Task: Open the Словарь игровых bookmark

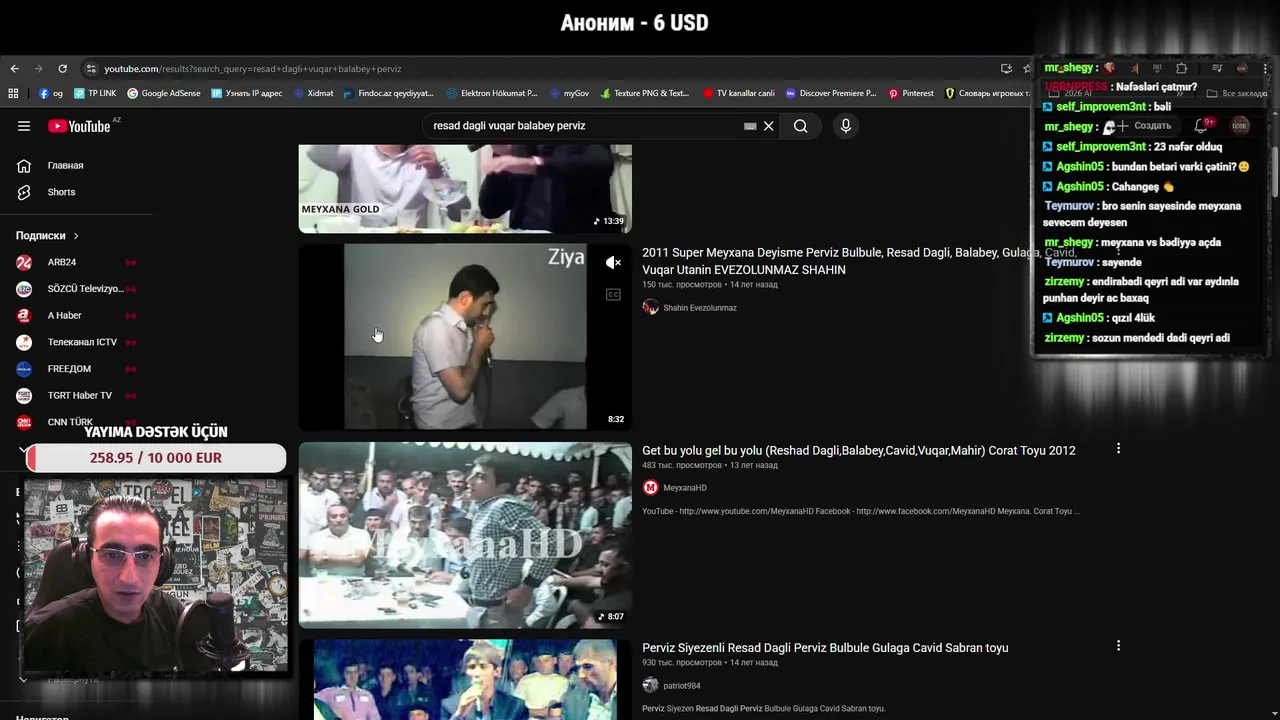Action: 988,93
